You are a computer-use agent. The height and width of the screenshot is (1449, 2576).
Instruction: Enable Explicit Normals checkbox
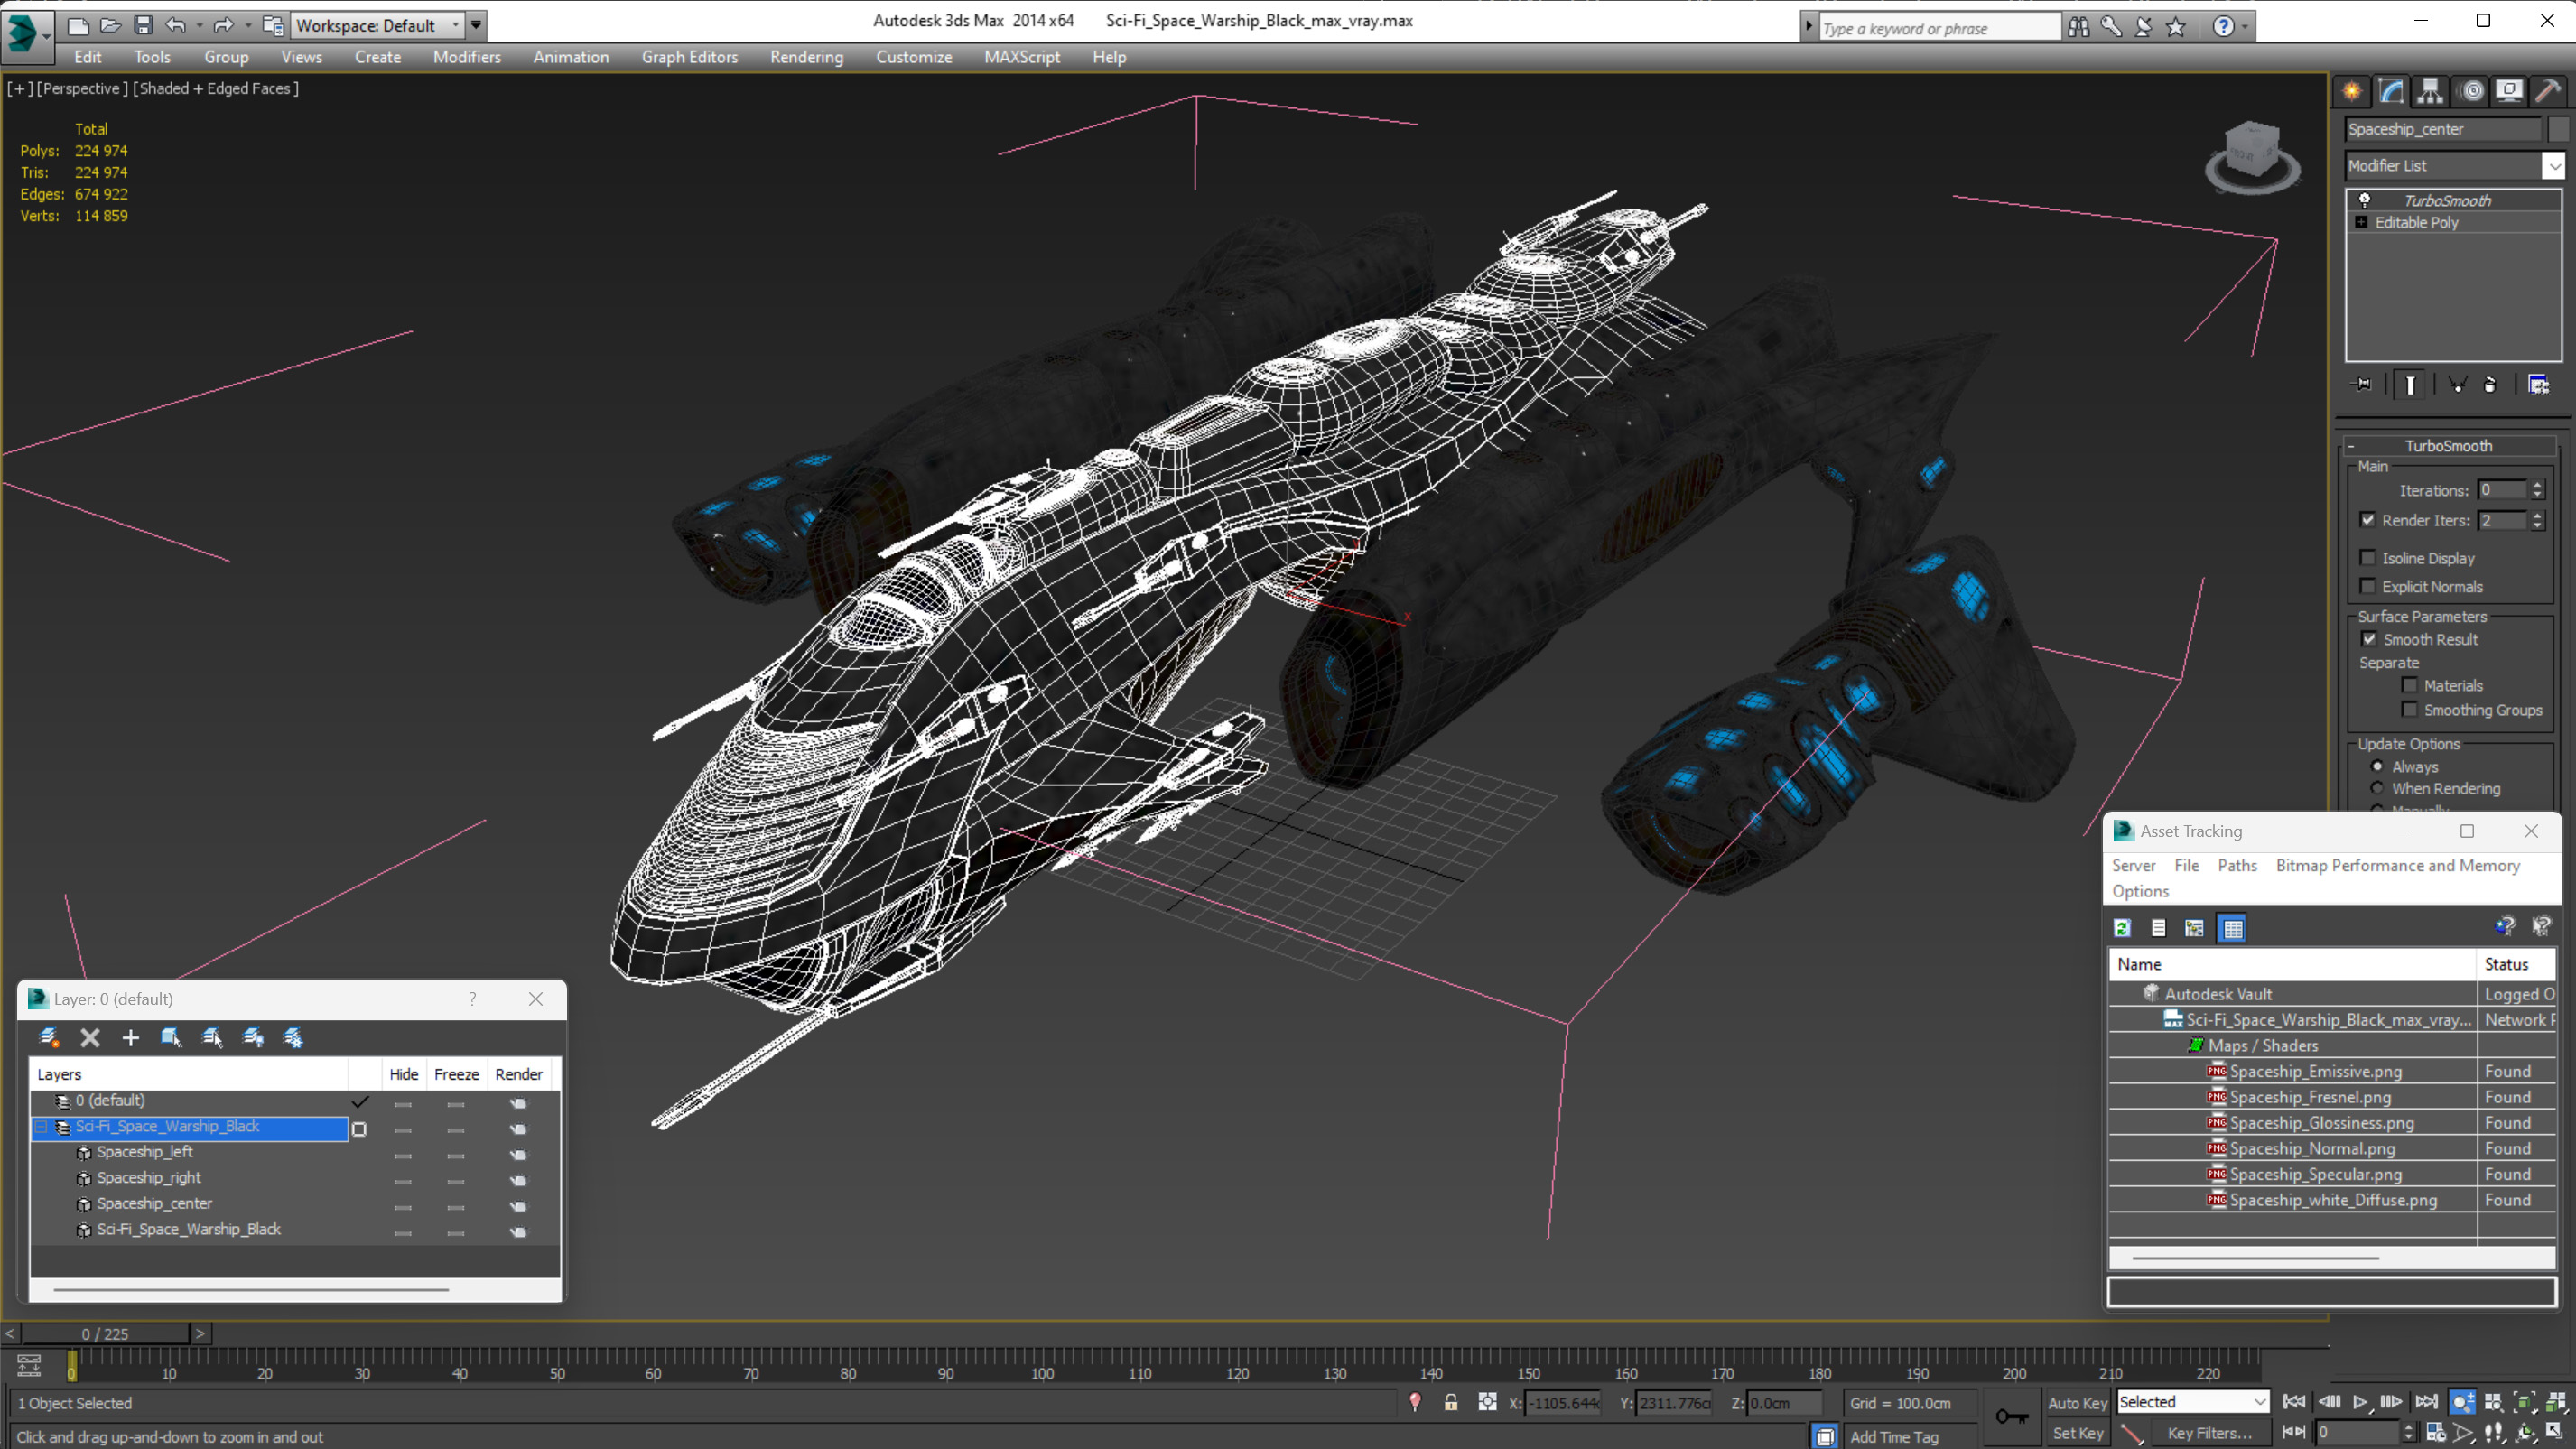(x=2367, y=586)
